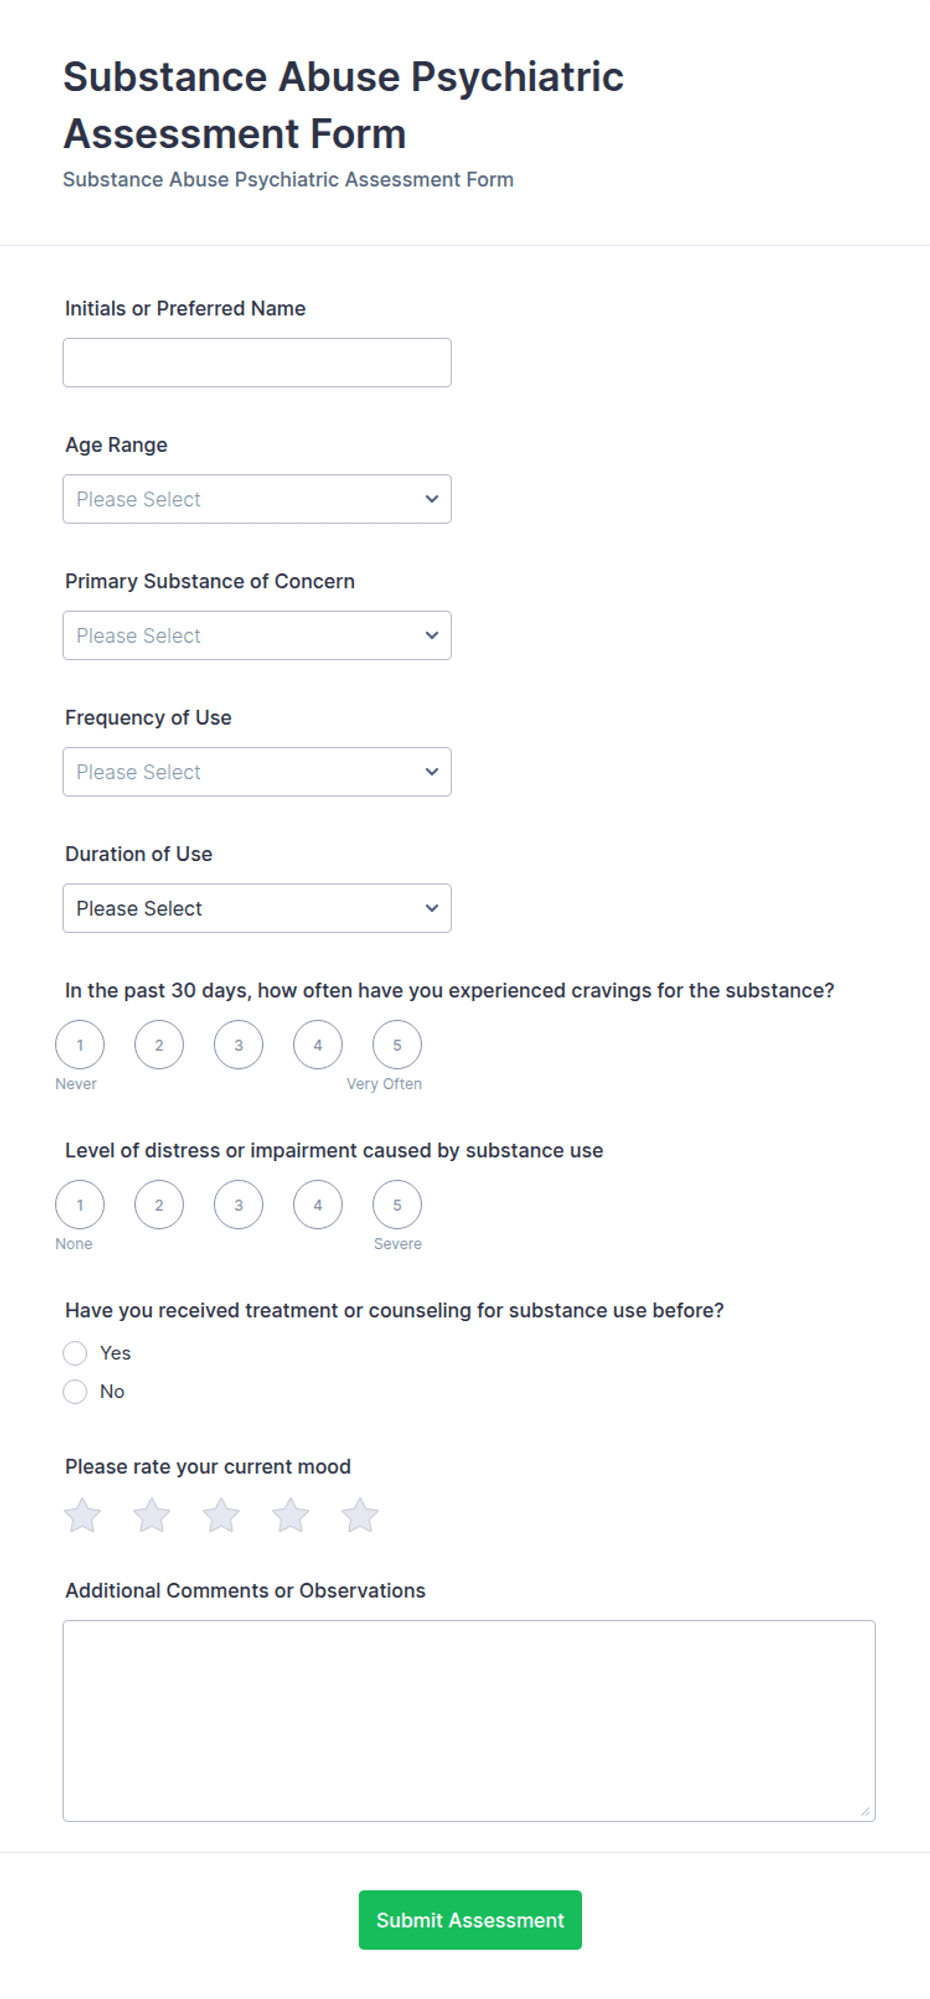Select cravings rating 1 Never

[x=80, y=1045]
